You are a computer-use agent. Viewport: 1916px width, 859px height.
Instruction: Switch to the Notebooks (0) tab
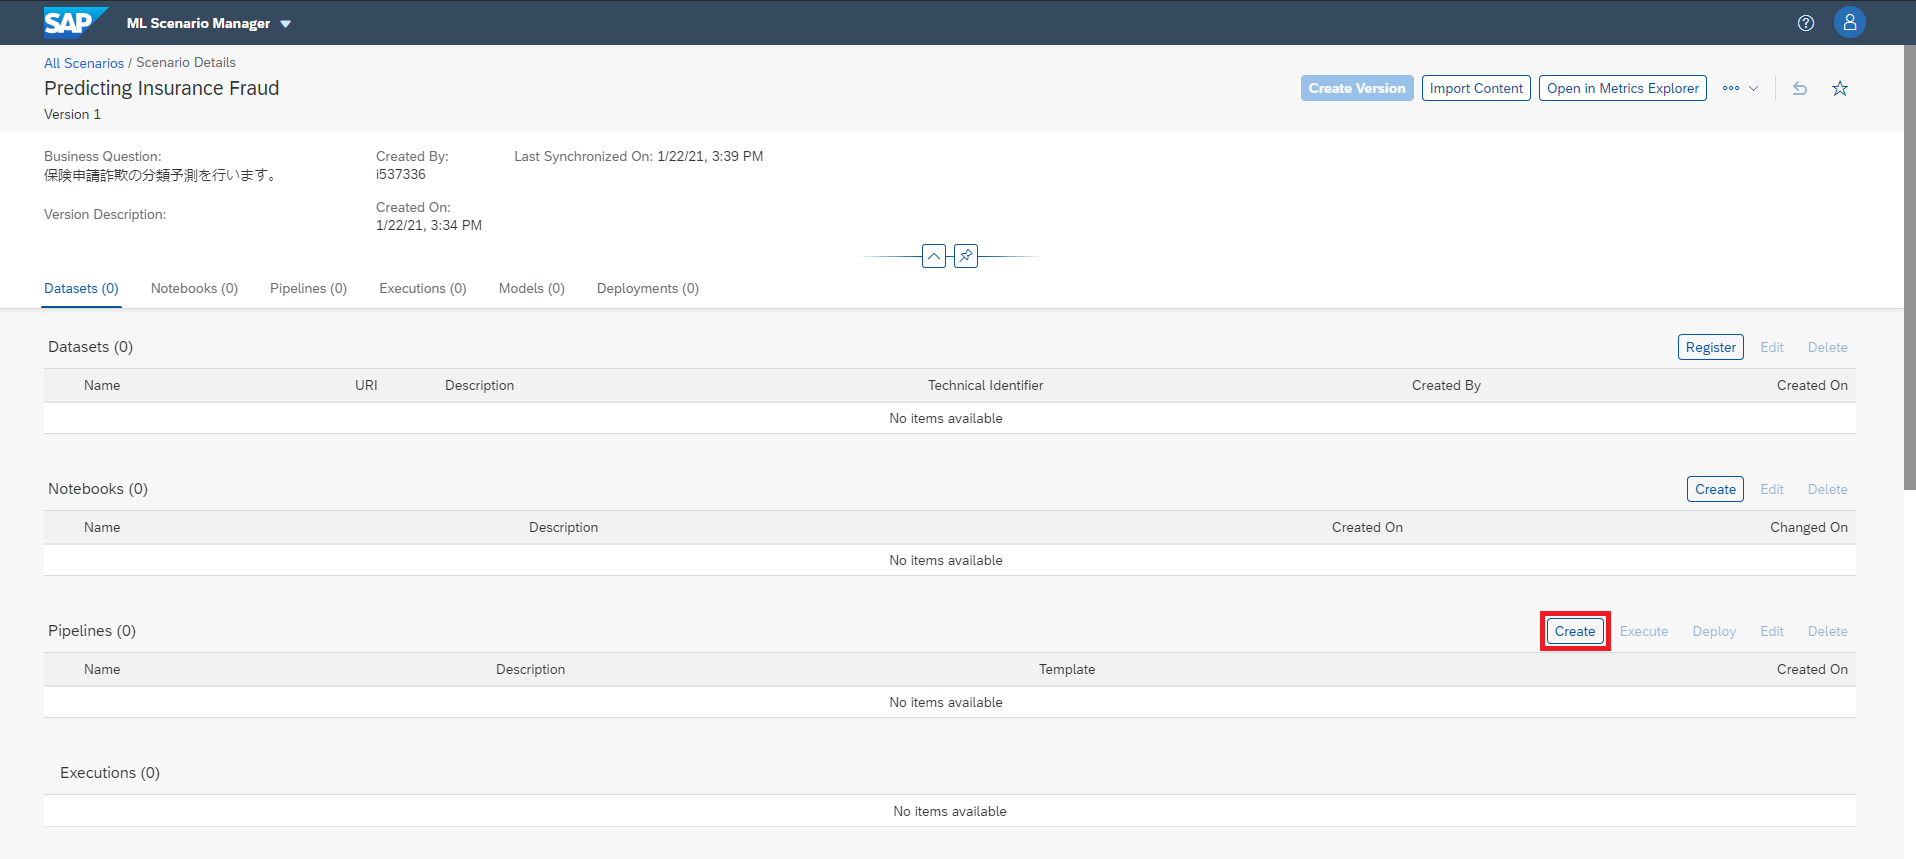click(x=194, y=288)
